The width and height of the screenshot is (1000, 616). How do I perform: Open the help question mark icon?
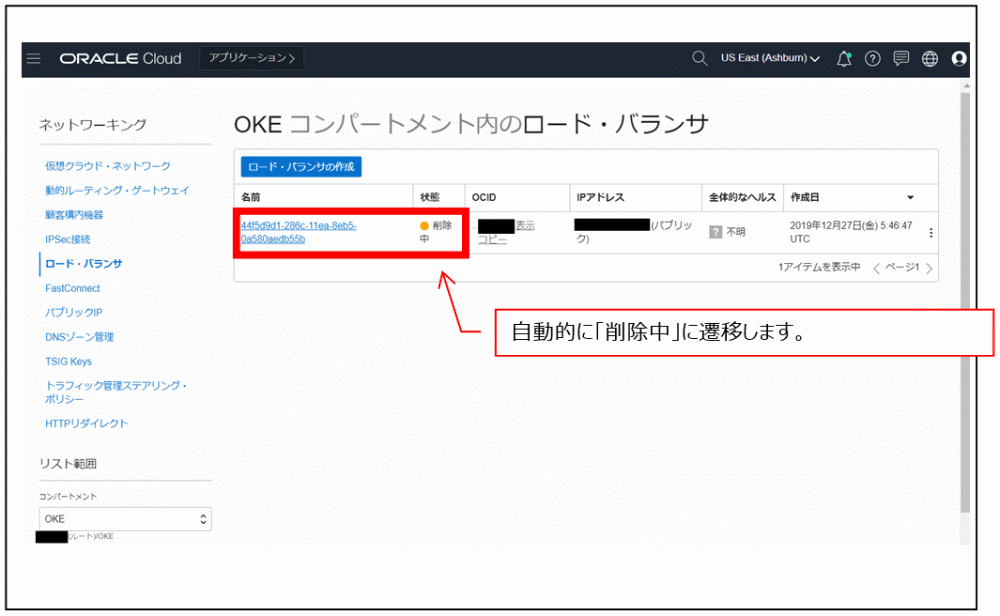coord(872,58)
